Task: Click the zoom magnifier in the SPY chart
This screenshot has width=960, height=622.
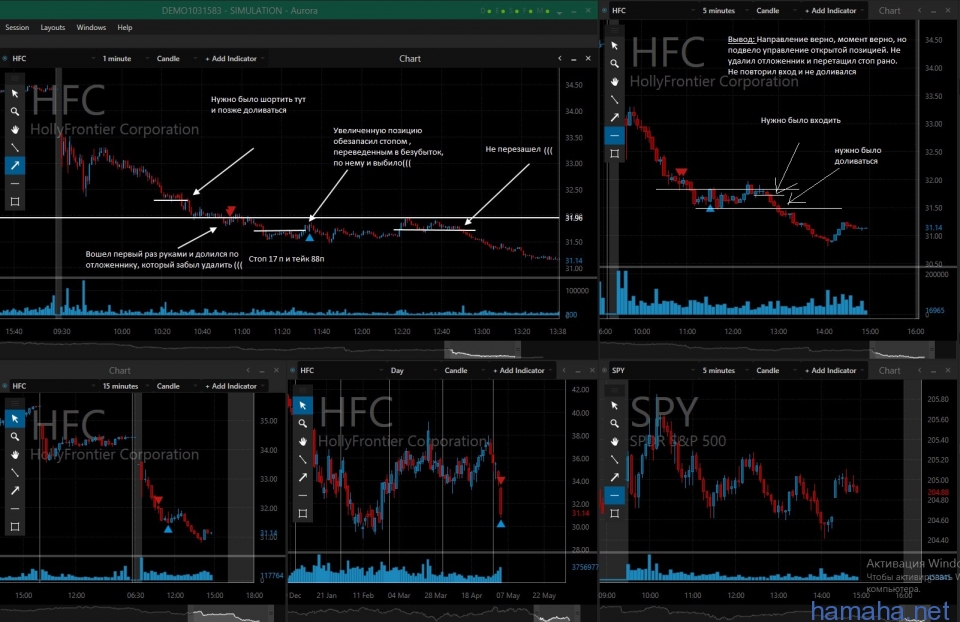Action: click(614, 423)
